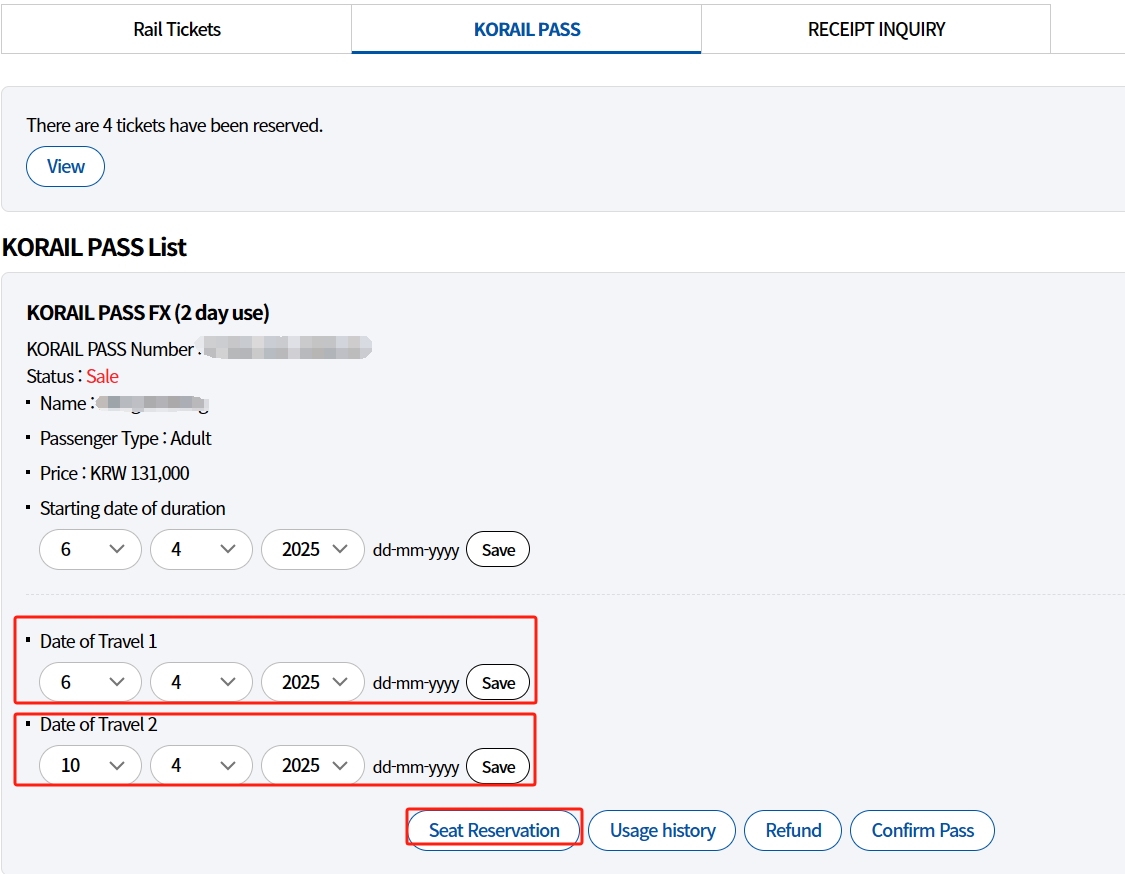Open the year dropdown for Date of Travel 2

click(x=312, y=765)
